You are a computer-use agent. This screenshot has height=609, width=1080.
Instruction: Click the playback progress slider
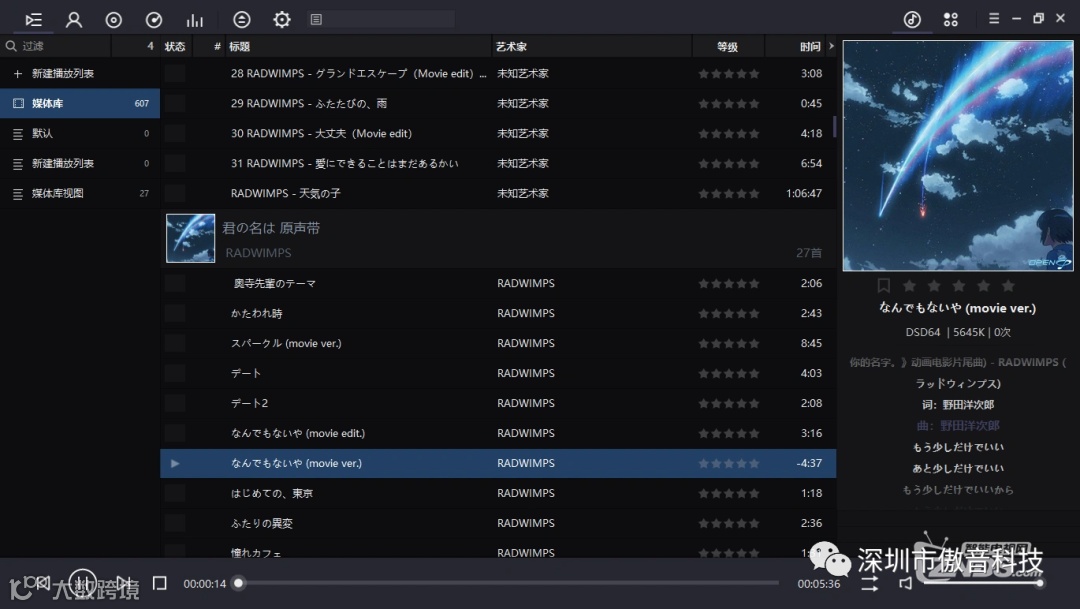click(508, 583)
